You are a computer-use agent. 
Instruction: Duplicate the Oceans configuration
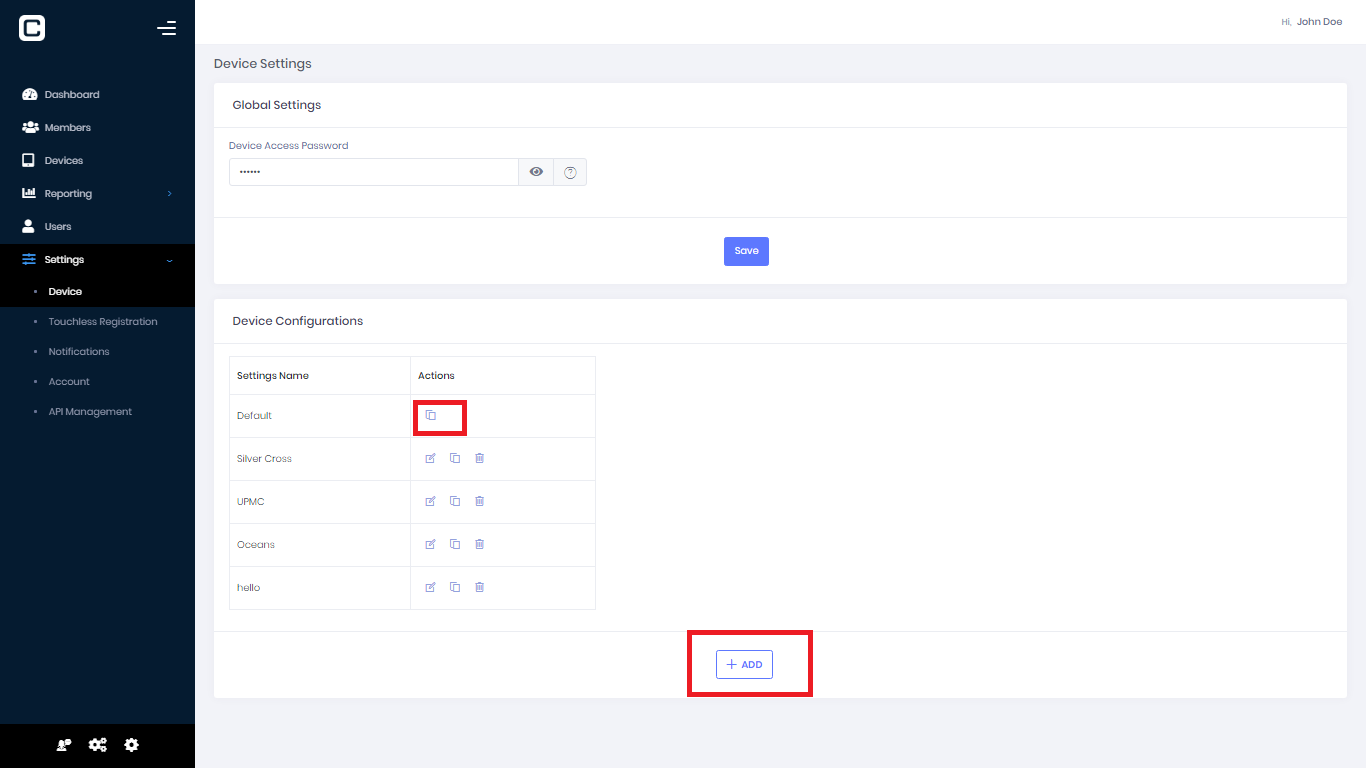pos(455,544)
